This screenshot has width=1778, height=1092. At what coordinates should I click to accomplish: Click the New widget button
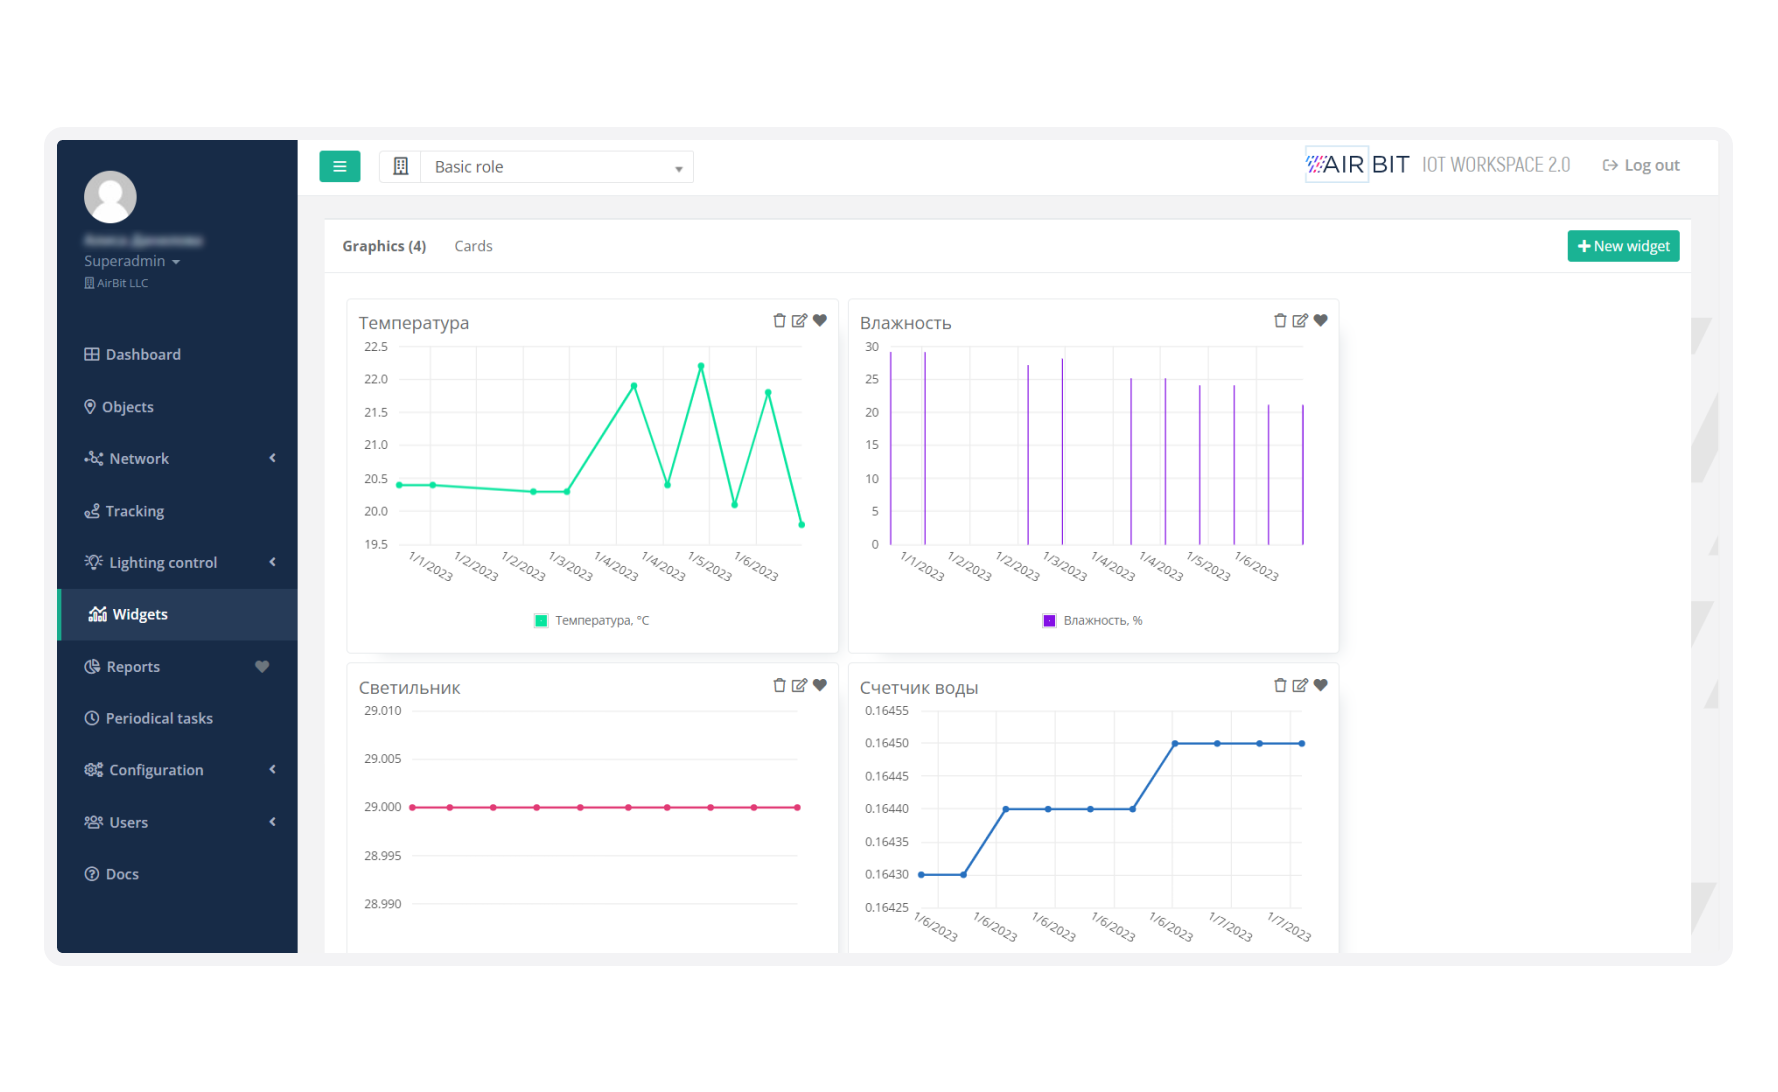tap(1623, 246)
